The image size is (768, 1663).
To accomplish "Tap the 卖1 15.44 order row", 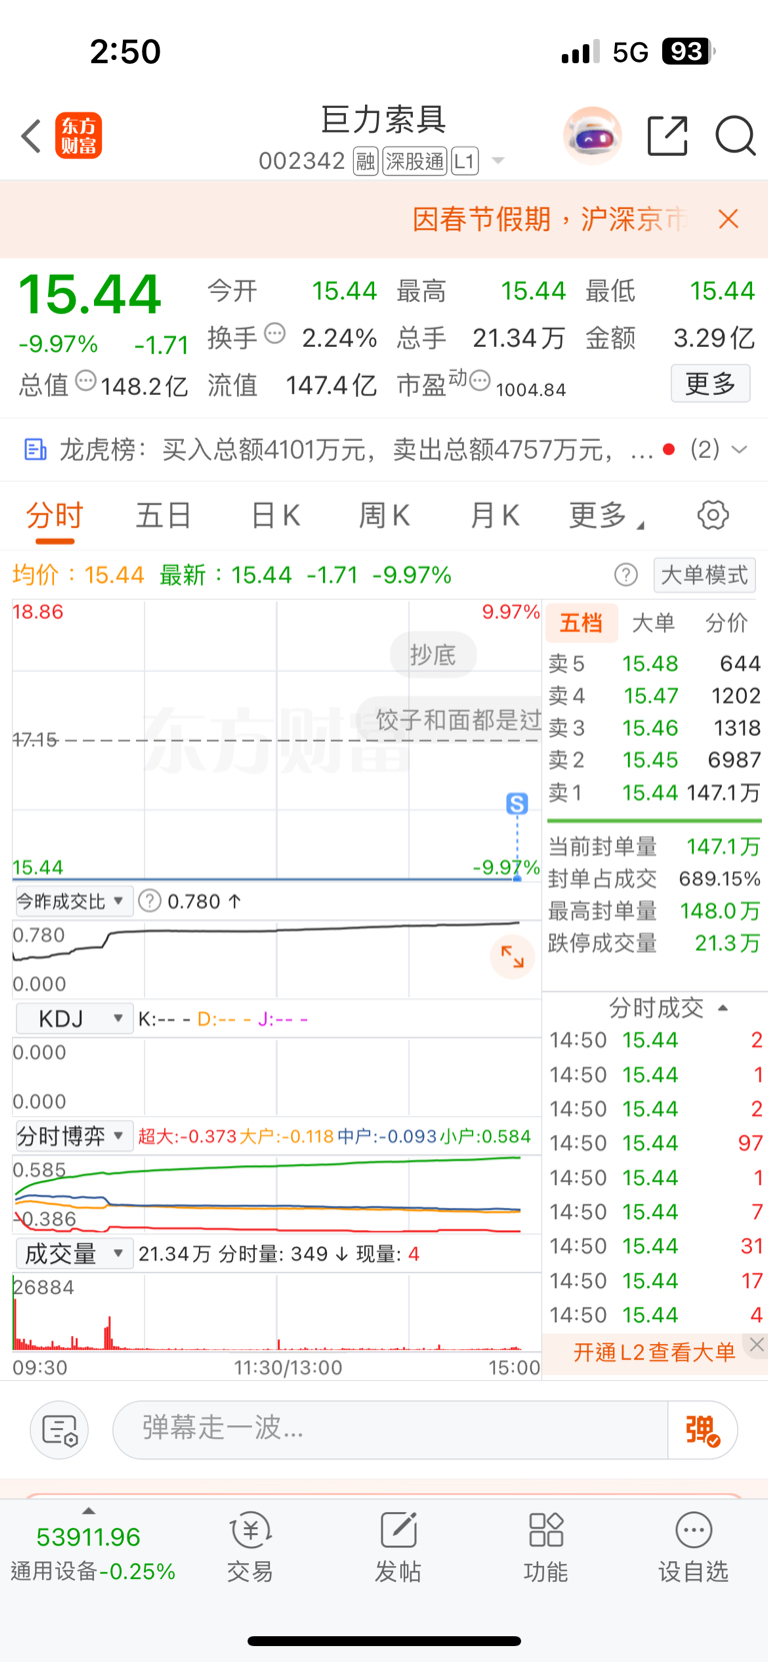I will point(654,793).
